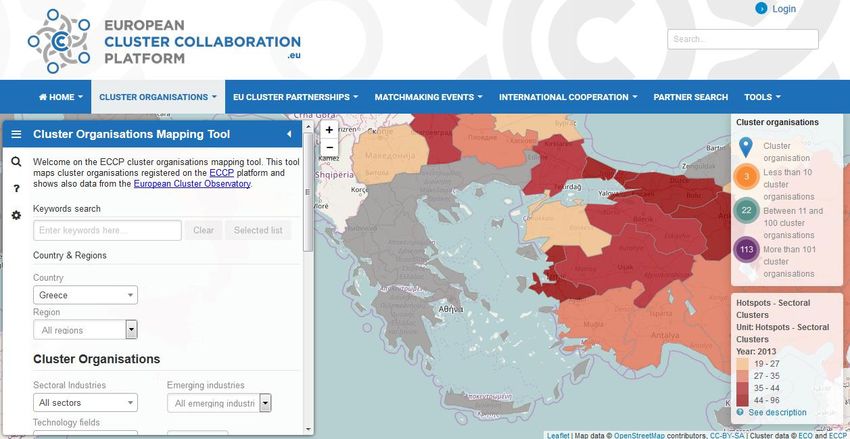Expand the INTERNATIONAL COOPERATION menu
Image resolution: width=850 pixels, height=439 pixels.
point(568,97)
